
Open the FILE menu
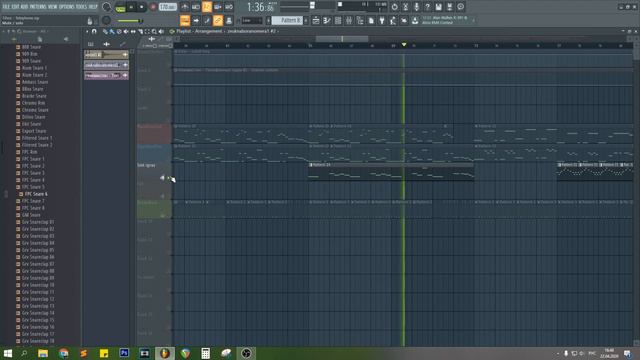[6, 7]
